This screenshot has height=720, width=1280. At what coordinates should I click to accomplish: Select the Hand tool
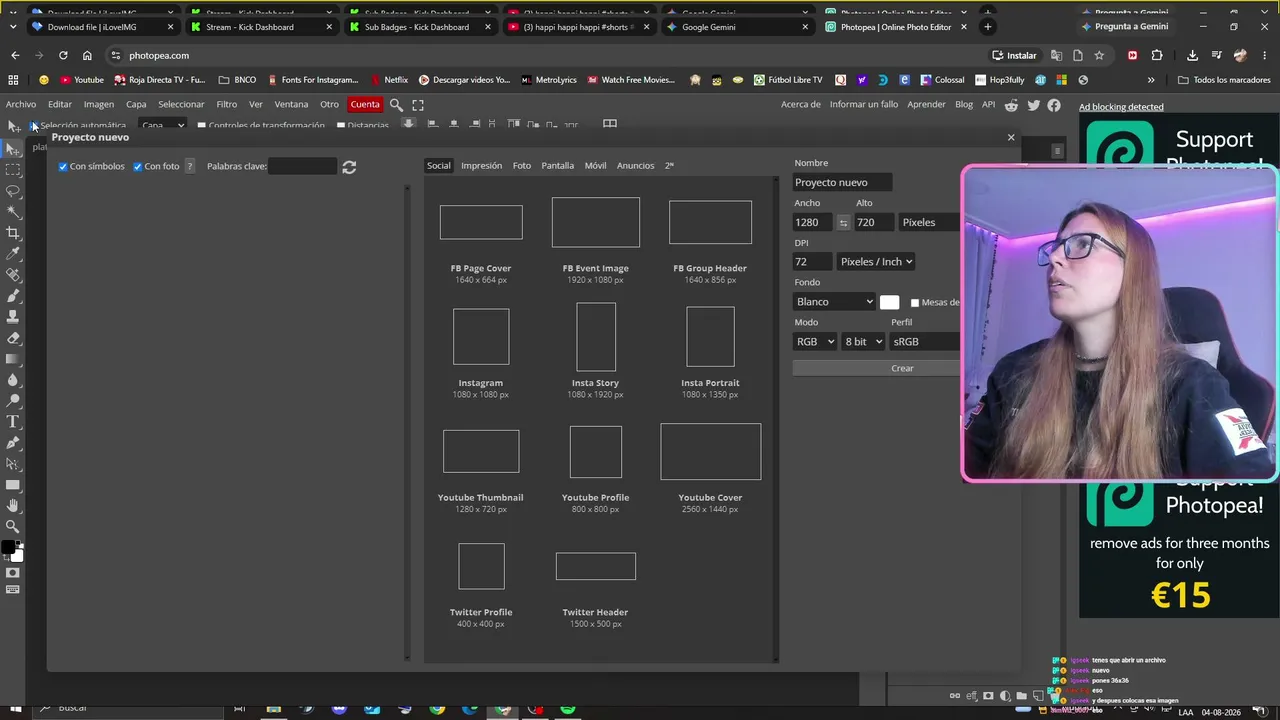(13, 506)
